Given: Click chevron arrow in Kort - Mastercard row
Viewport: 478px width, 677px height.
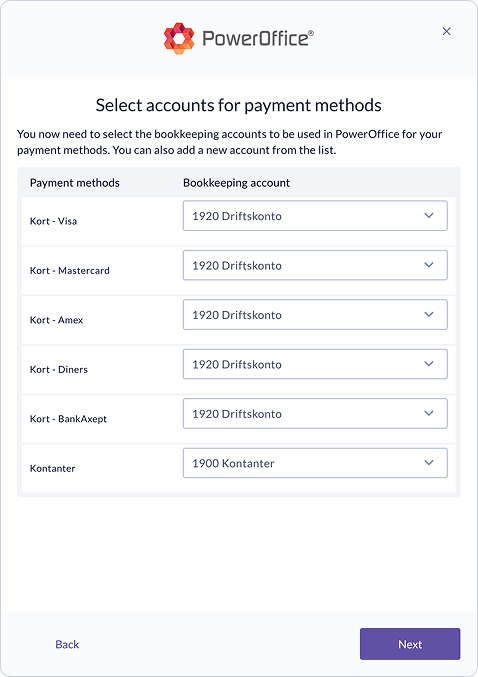Looking at the screenshot, I should click(429, 265).
